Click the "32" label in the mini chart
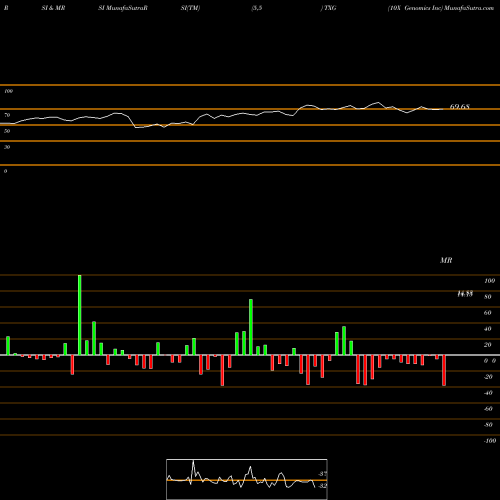The height and width of the screenshot is (500, 500). (x=323, y=486)
